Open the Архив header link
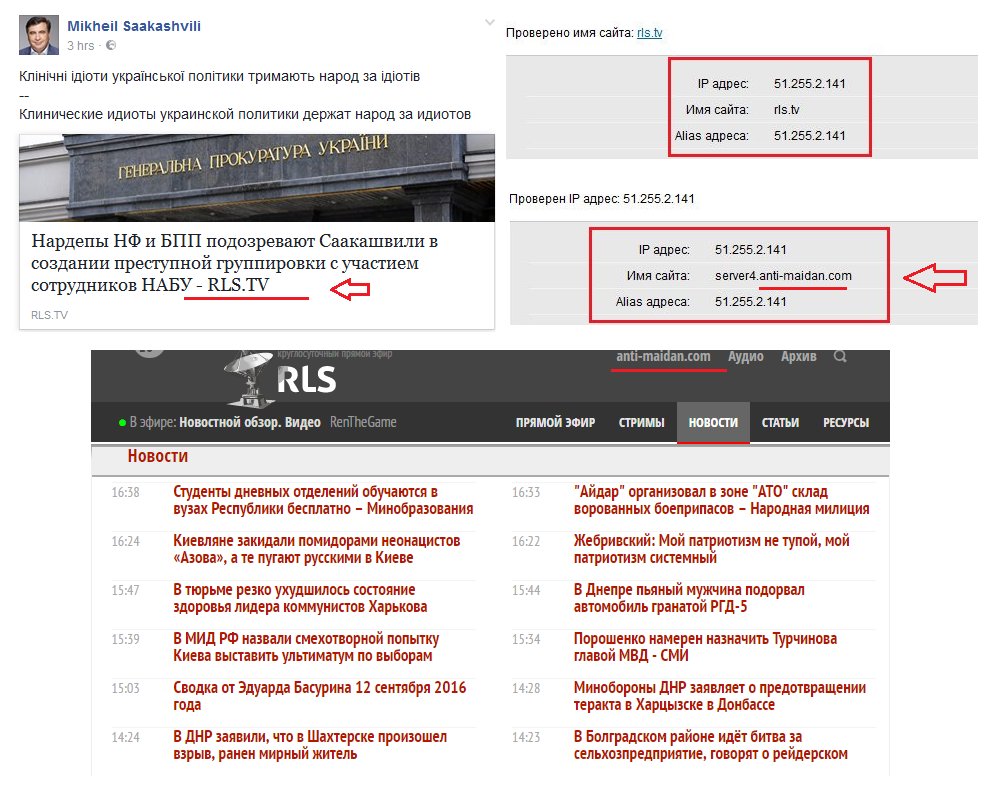Screen dimensions: 1000x790 [x=798, y=356]
